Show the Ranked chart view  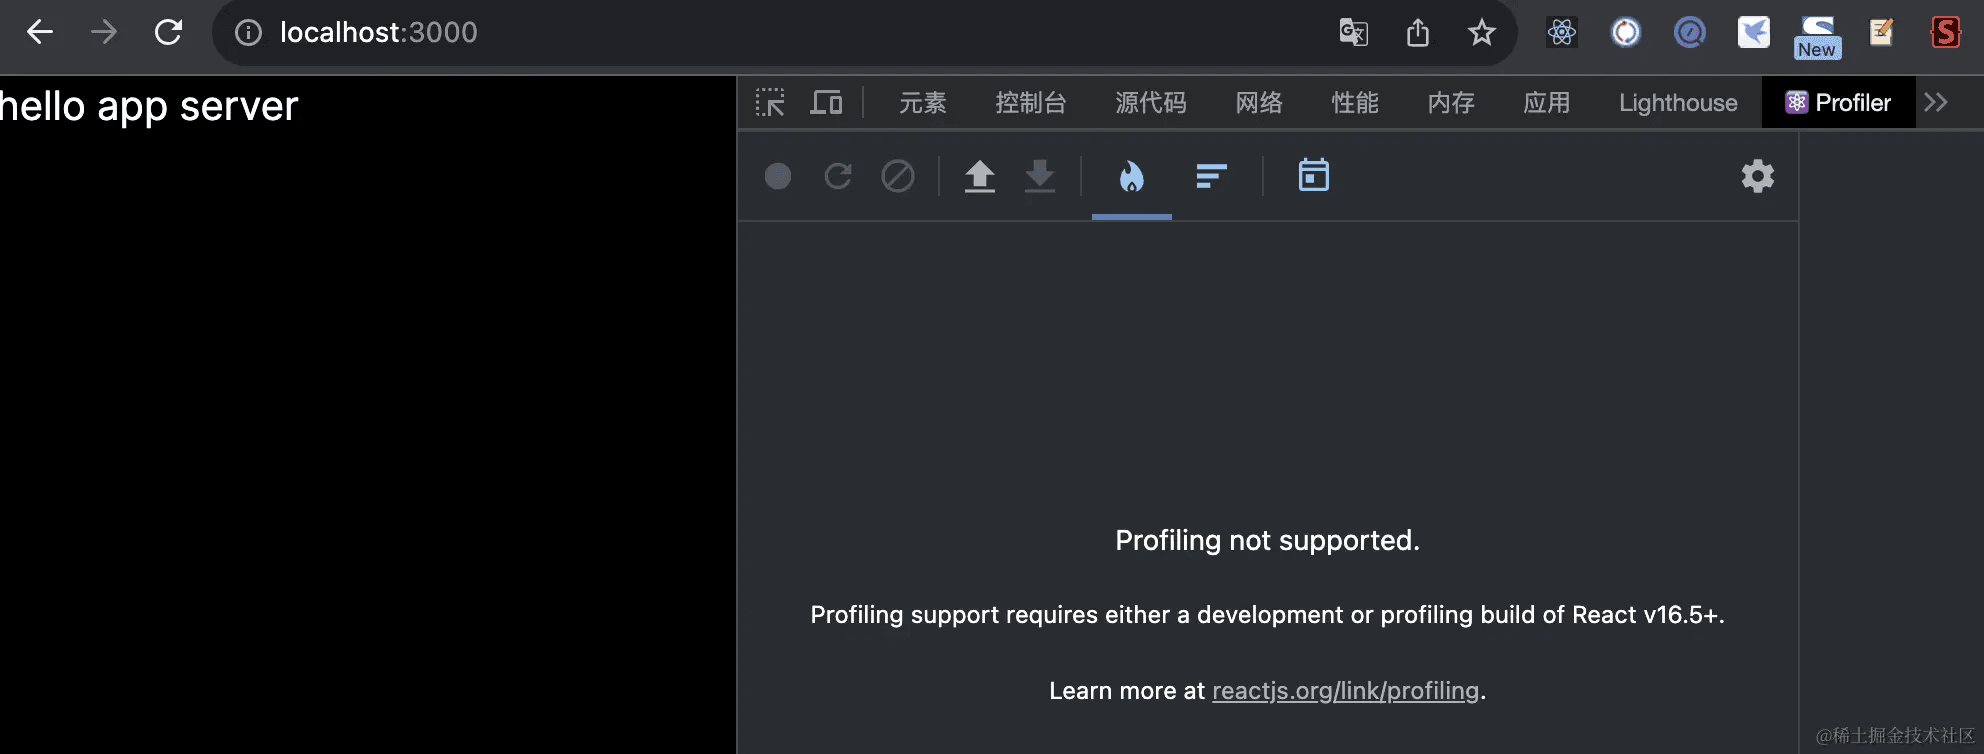tap(1212, 177)
